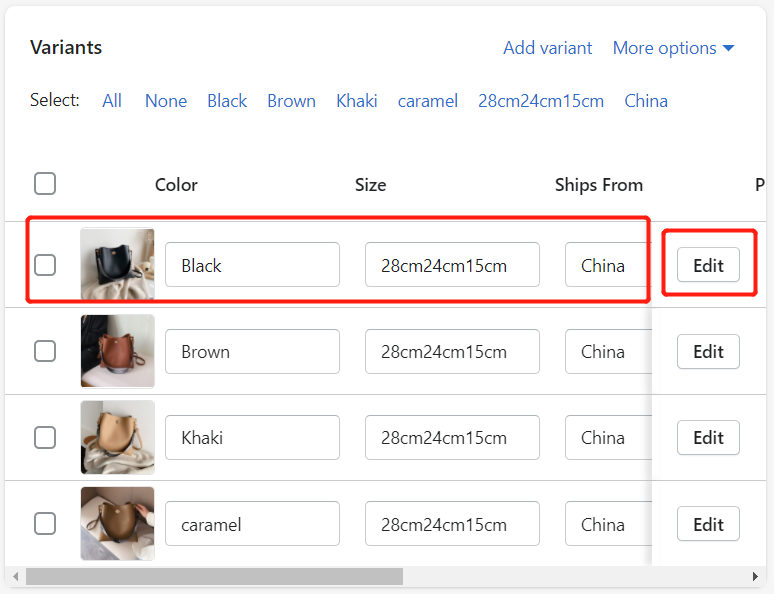The image size is (774, 594).
Task: Expand the More options dropdown
Action: 673,48
